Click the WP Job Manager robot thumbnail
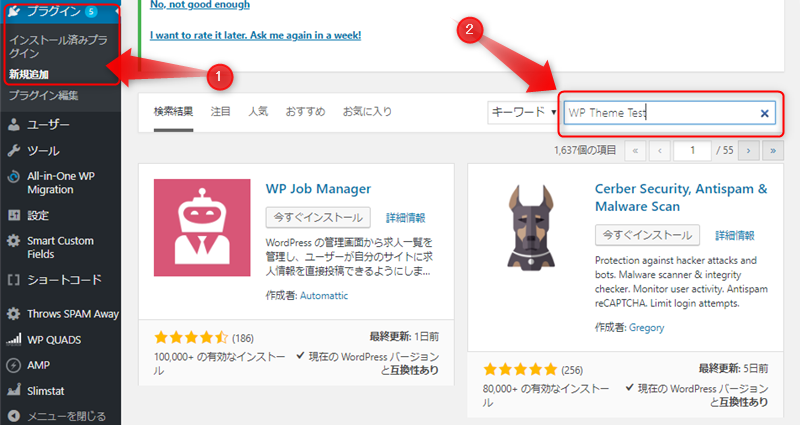Viewport: 800px width, 425px height. coord(202,228)
